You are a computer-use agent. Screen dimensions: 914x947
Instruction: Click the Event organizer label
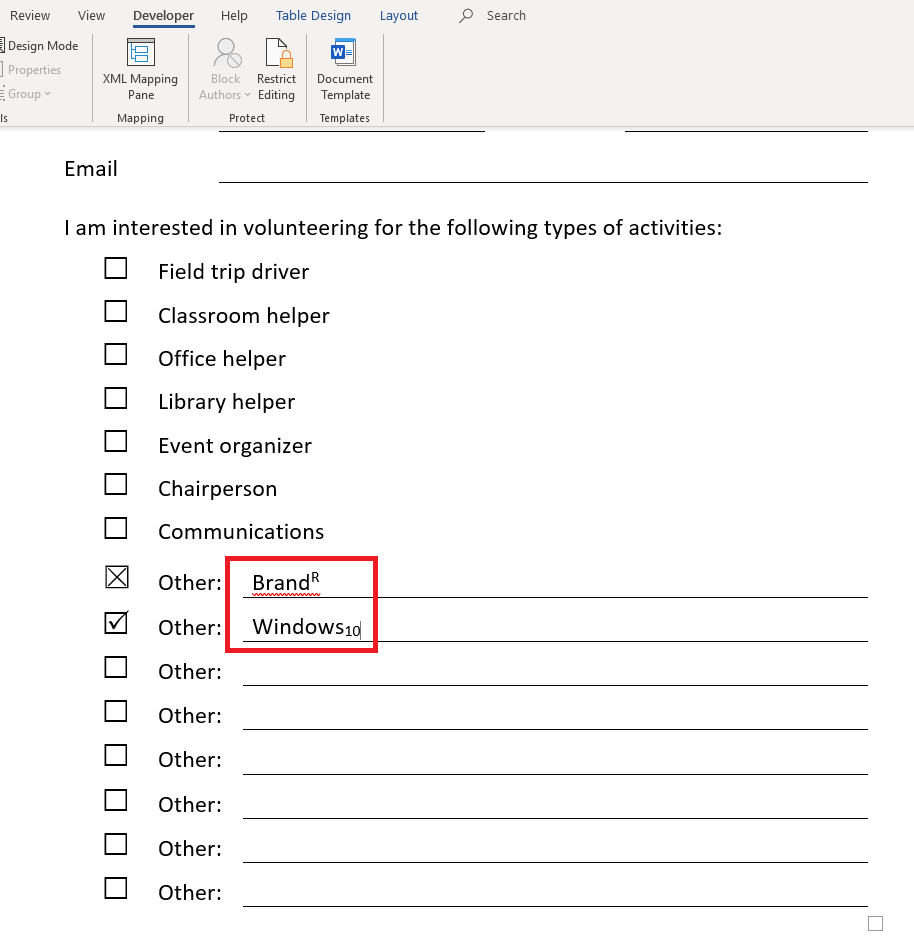coord(235,446)
